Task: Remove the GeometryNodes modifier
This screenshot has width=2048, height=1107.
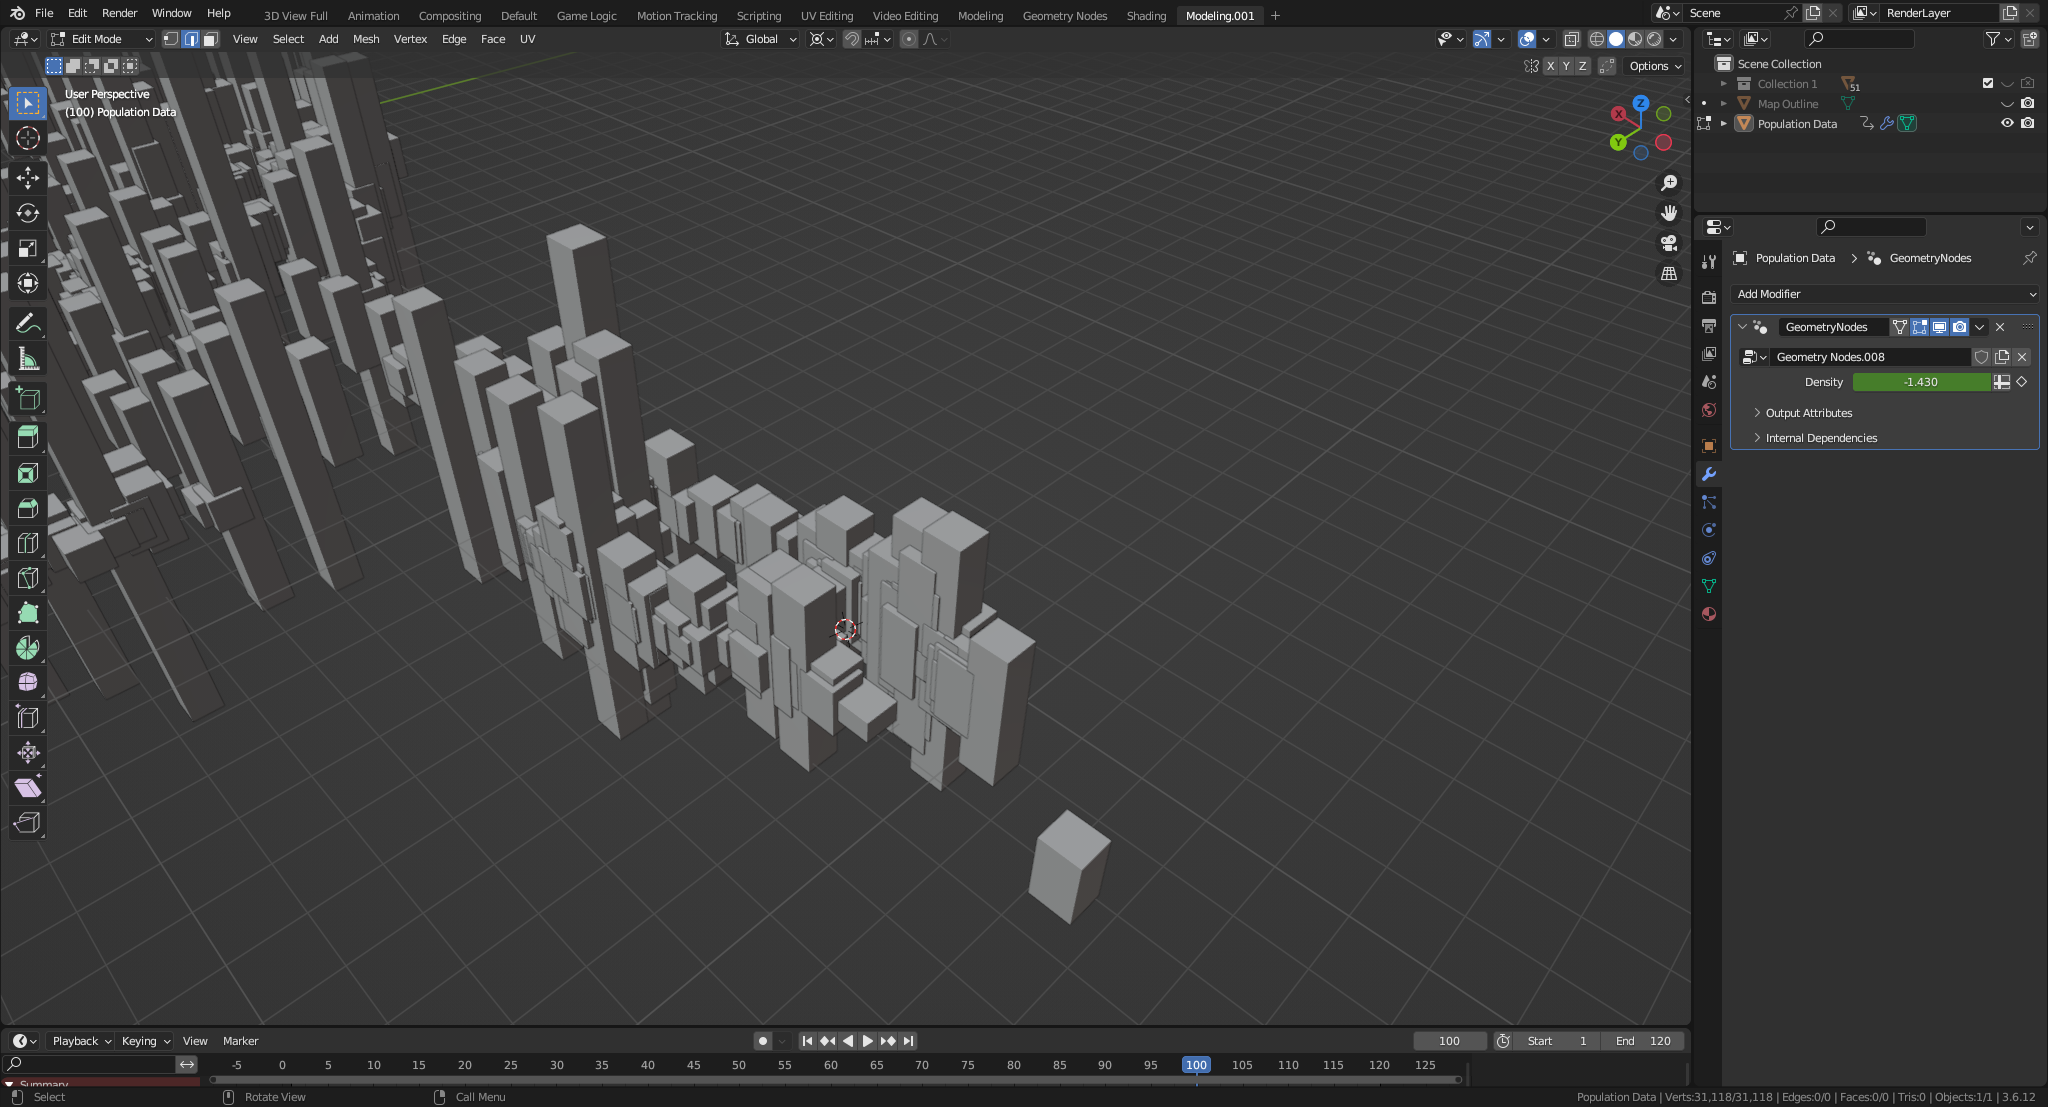Action: 2000,327
